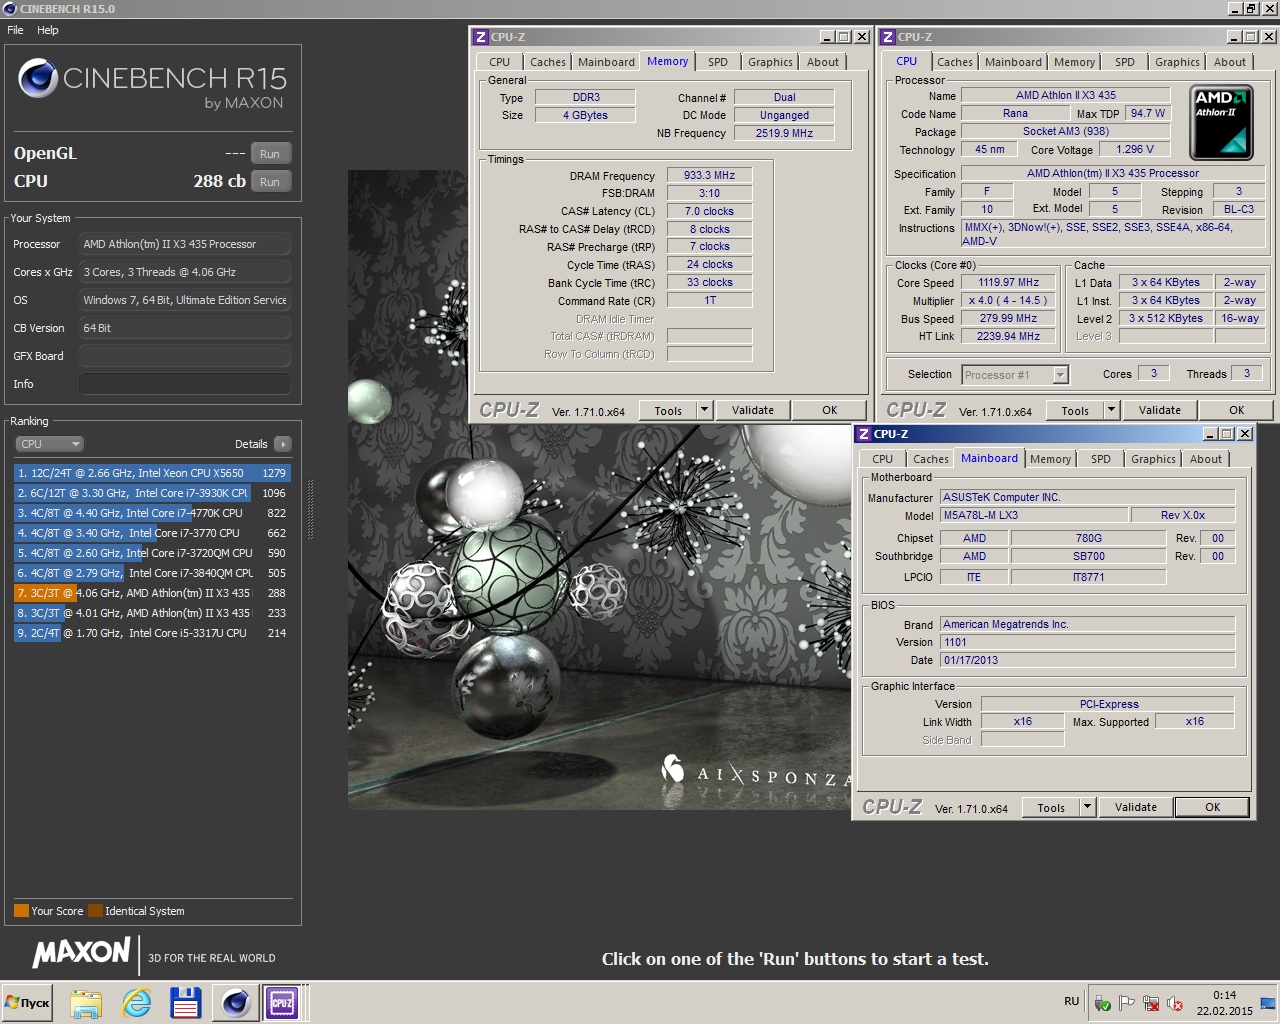
Task: Click Tools button in Memory CPU-Z window
Action: [x=668, y=410]
